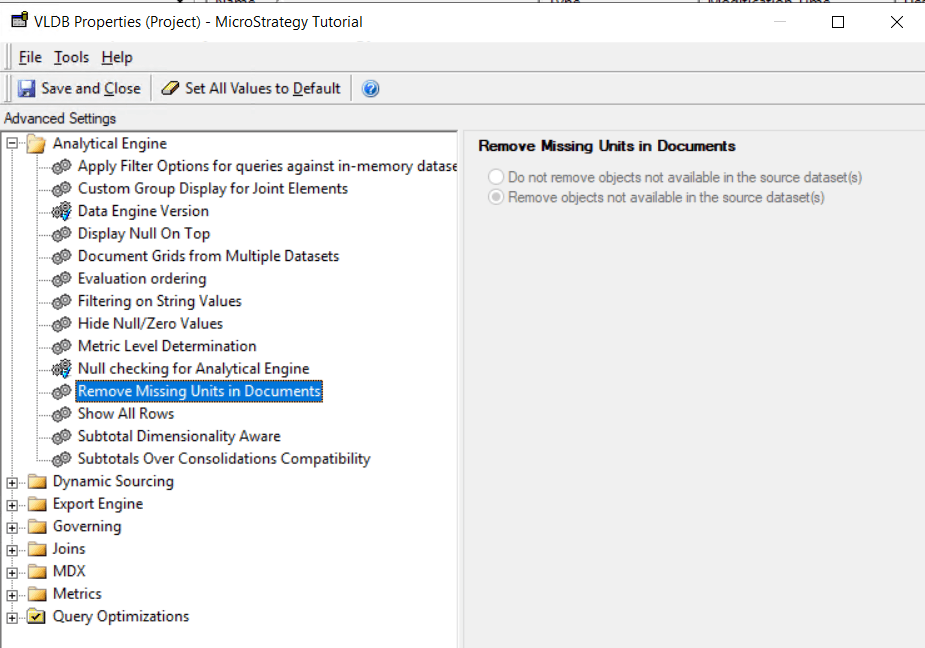The width and height of the screenshot is (925, 648).
Task: Click the gear icon beside Custom Group Display
Action: pyautogui.click(x=61, y=189)
